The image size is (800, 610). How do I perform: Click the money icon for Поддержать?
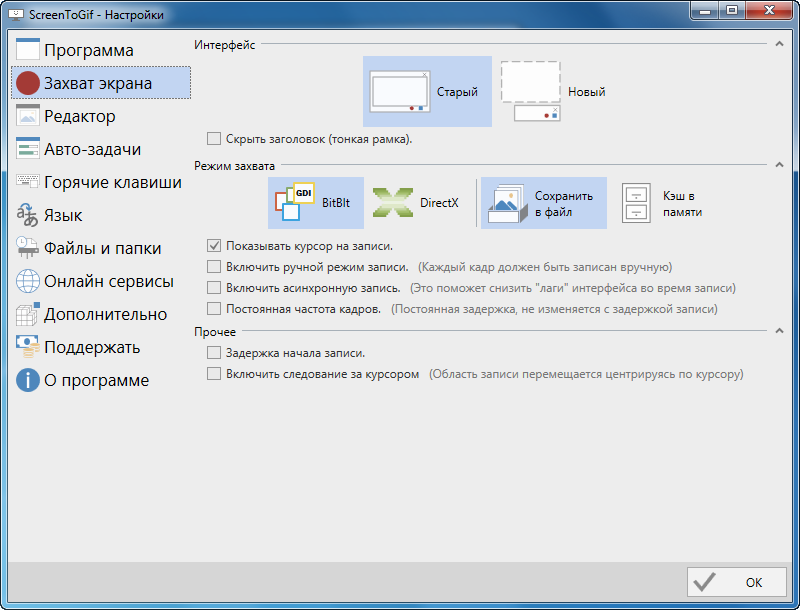click(28, 346)
